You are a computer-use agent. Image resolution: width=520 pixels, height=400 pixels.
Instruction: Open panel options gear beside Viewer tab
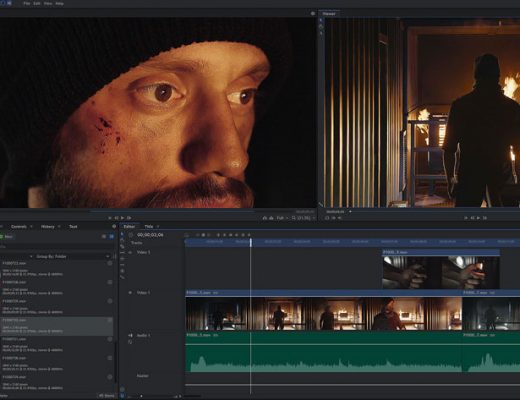tap(313, 14)
